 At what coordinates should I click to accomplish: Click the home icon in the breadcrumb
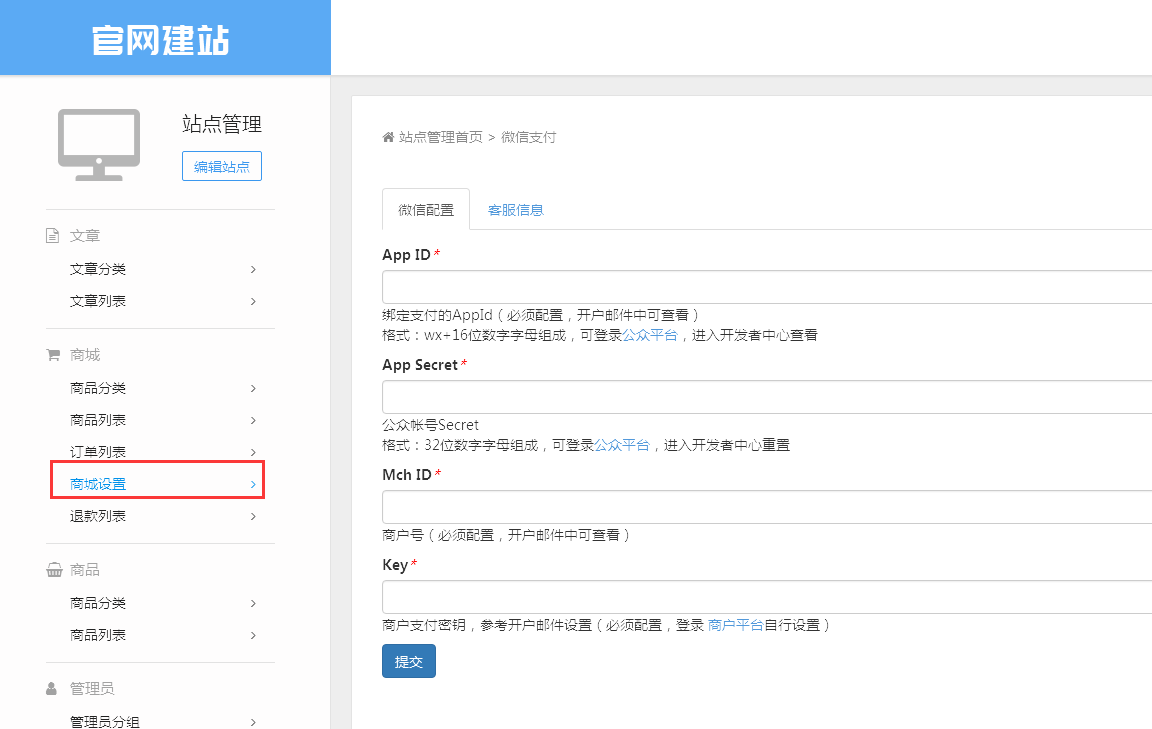tap(388, 137)
